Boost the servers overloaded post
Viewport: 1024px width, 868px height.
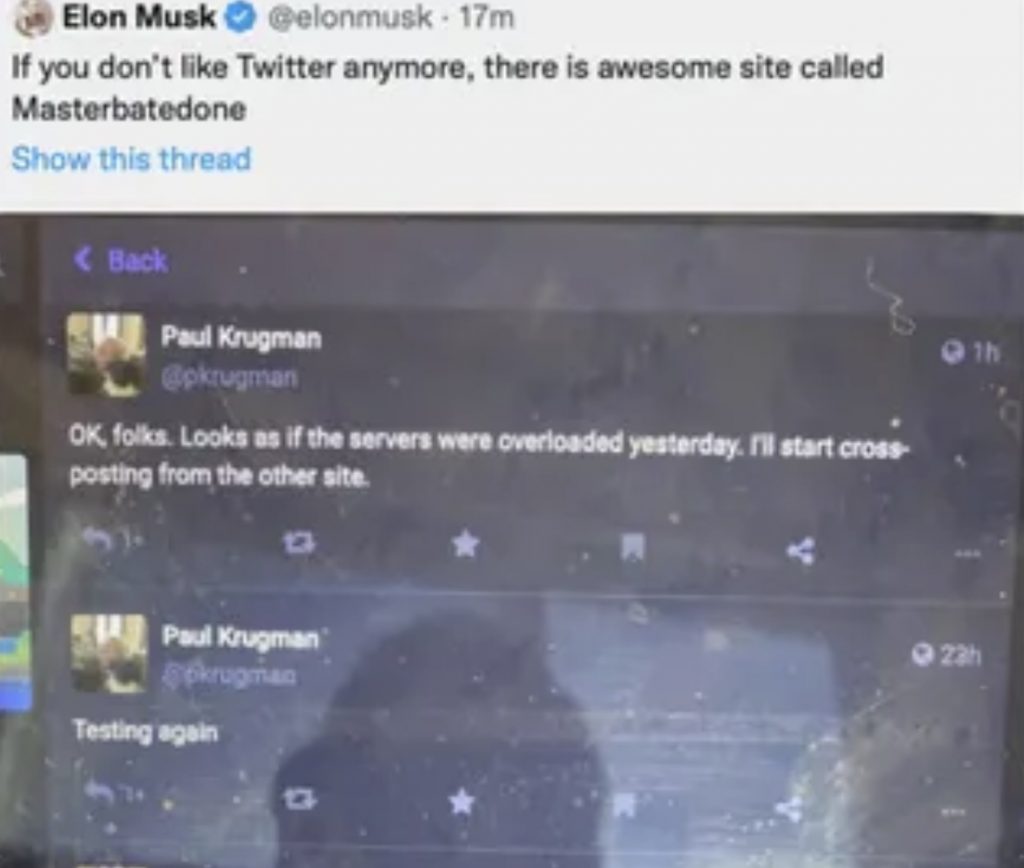(300, 541)
